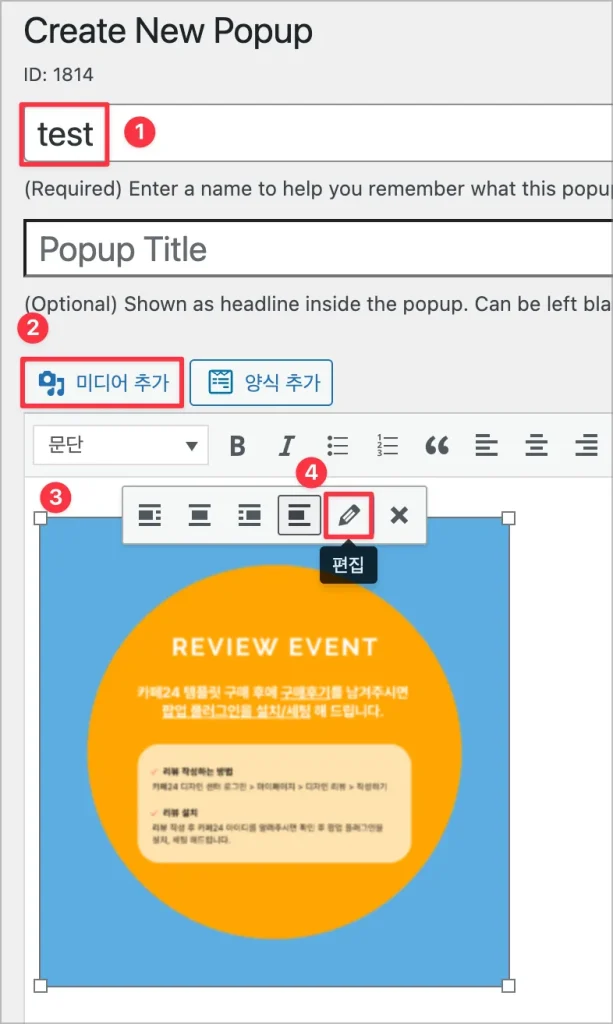The height and width of the screenshot is (1024, 613).
Task: Click the pencil 편집 edit image icon
Action: (x=349, y=515)
